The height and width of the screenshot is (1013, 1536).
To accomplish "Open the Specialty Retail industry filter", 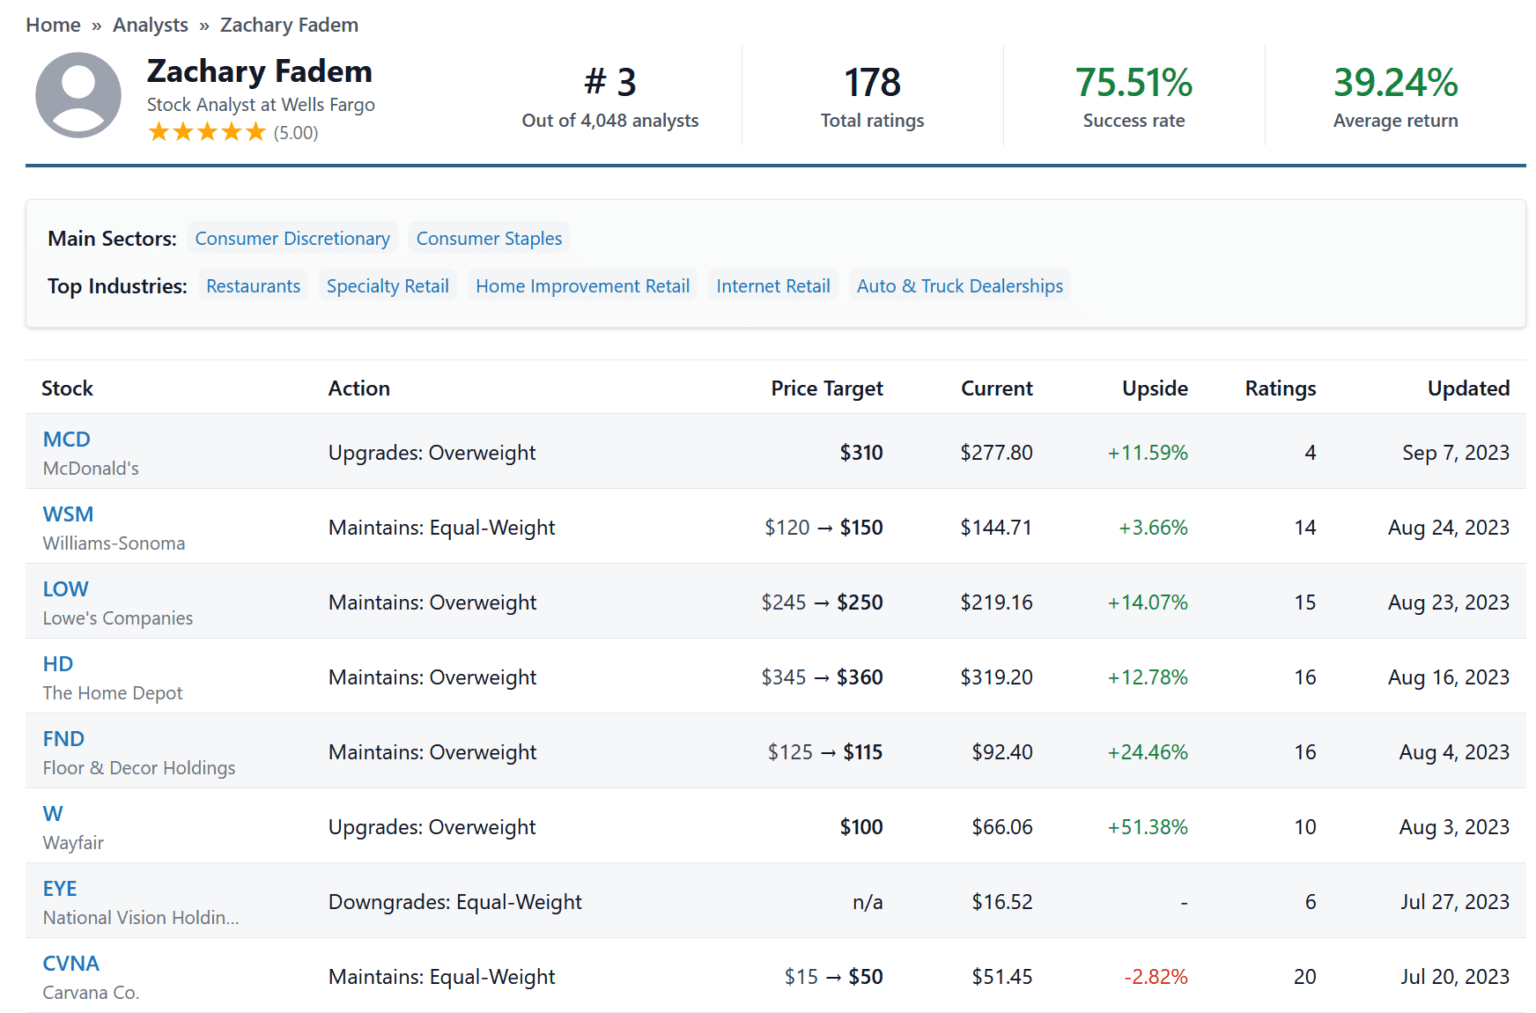I will coord(387,286).
